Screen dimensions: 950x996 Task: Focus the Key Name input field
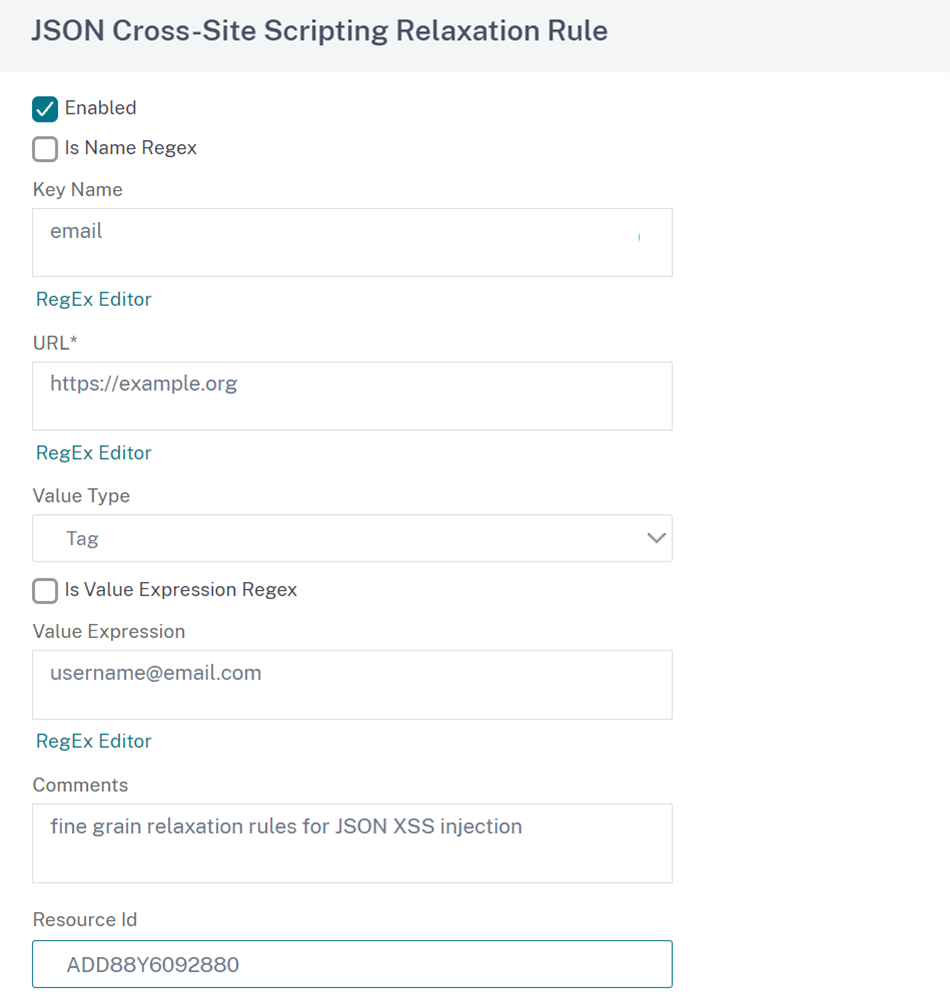coord(352,243)
